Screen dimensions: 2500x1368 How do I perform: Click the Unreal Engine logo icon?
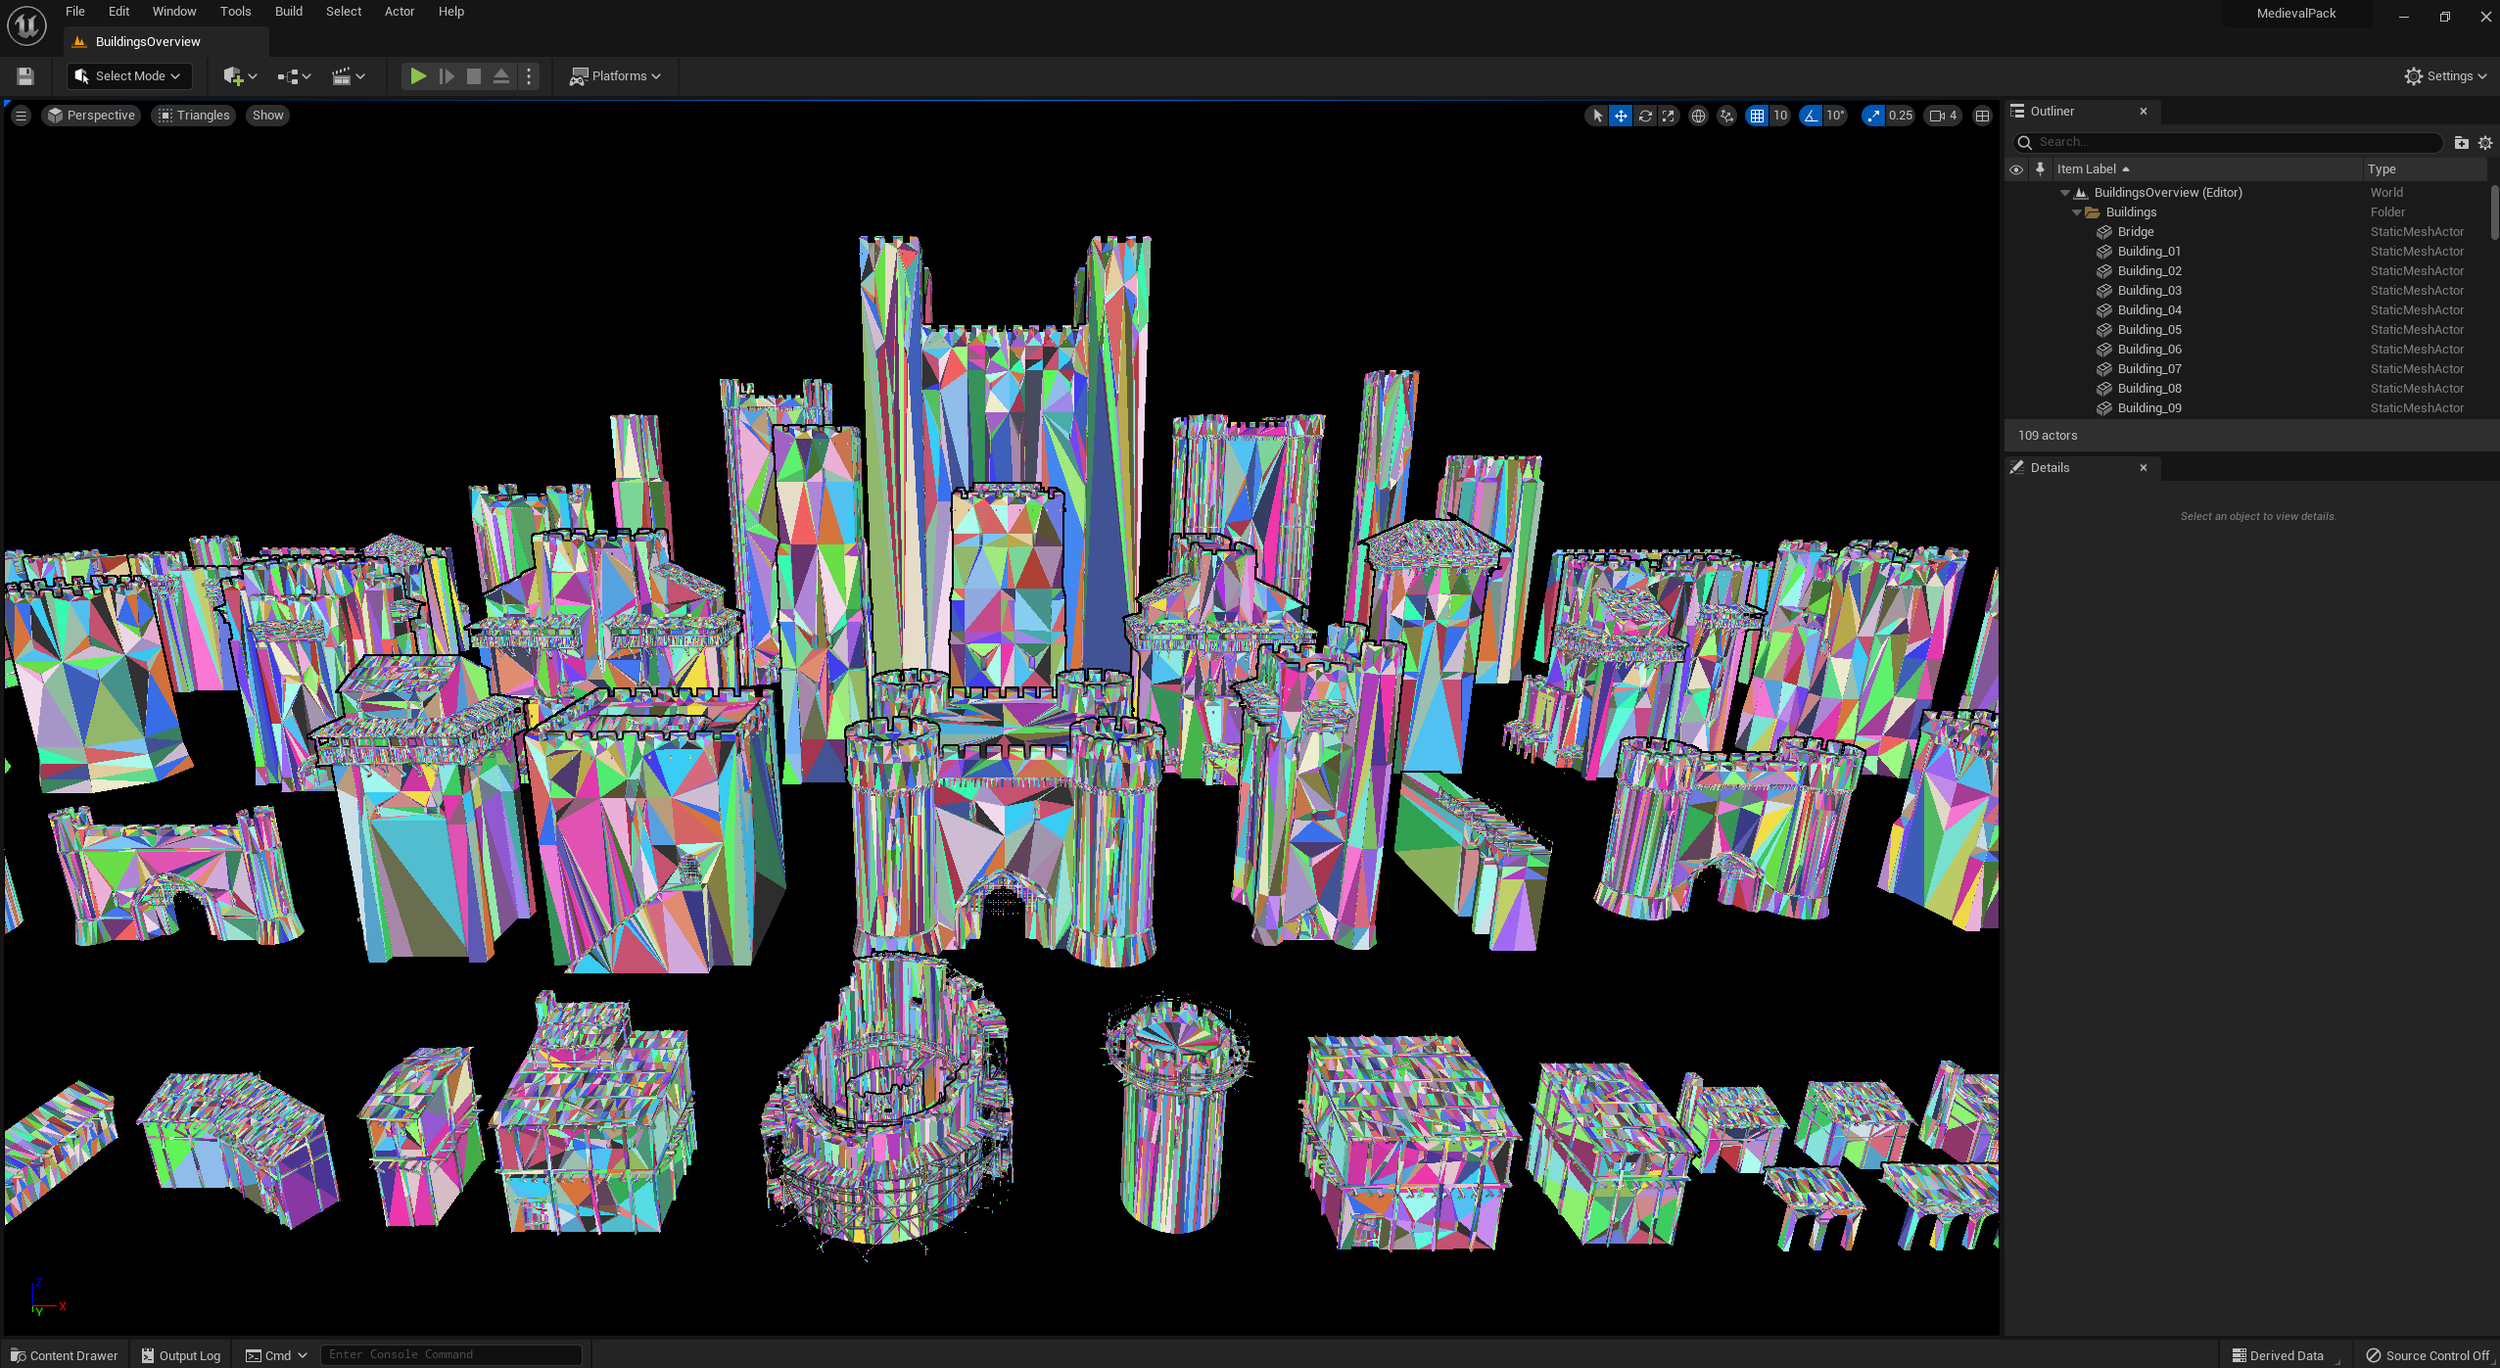tap(27, 26)
